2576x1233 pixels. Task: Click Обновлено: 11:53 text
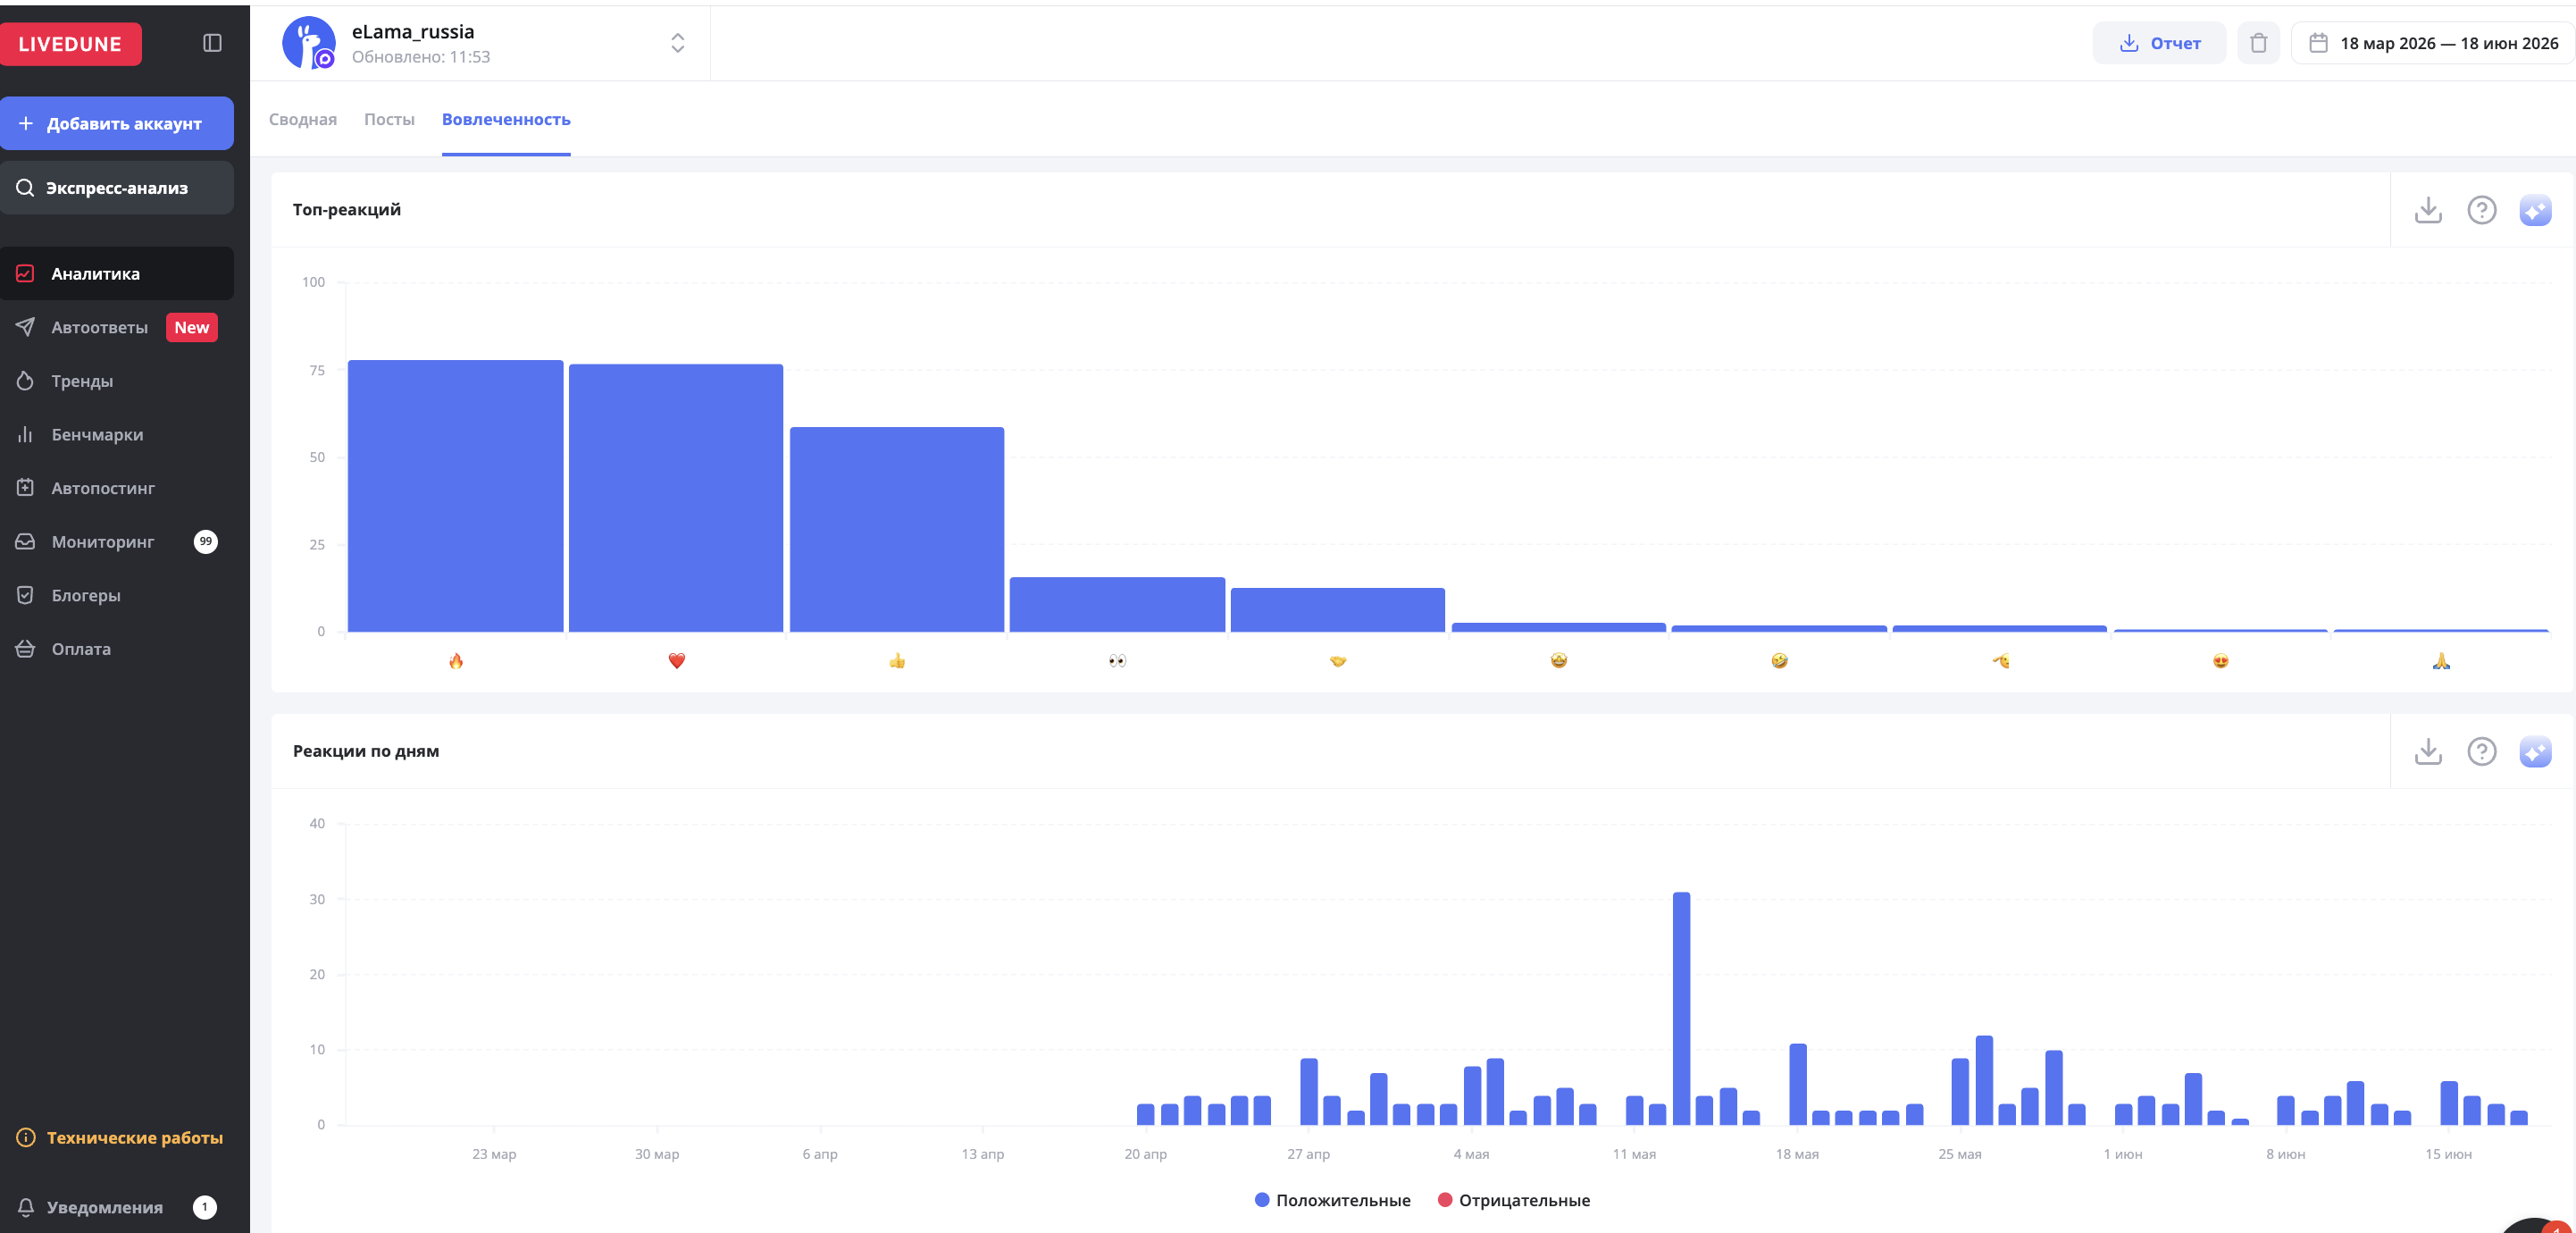[x=421, y=57]
